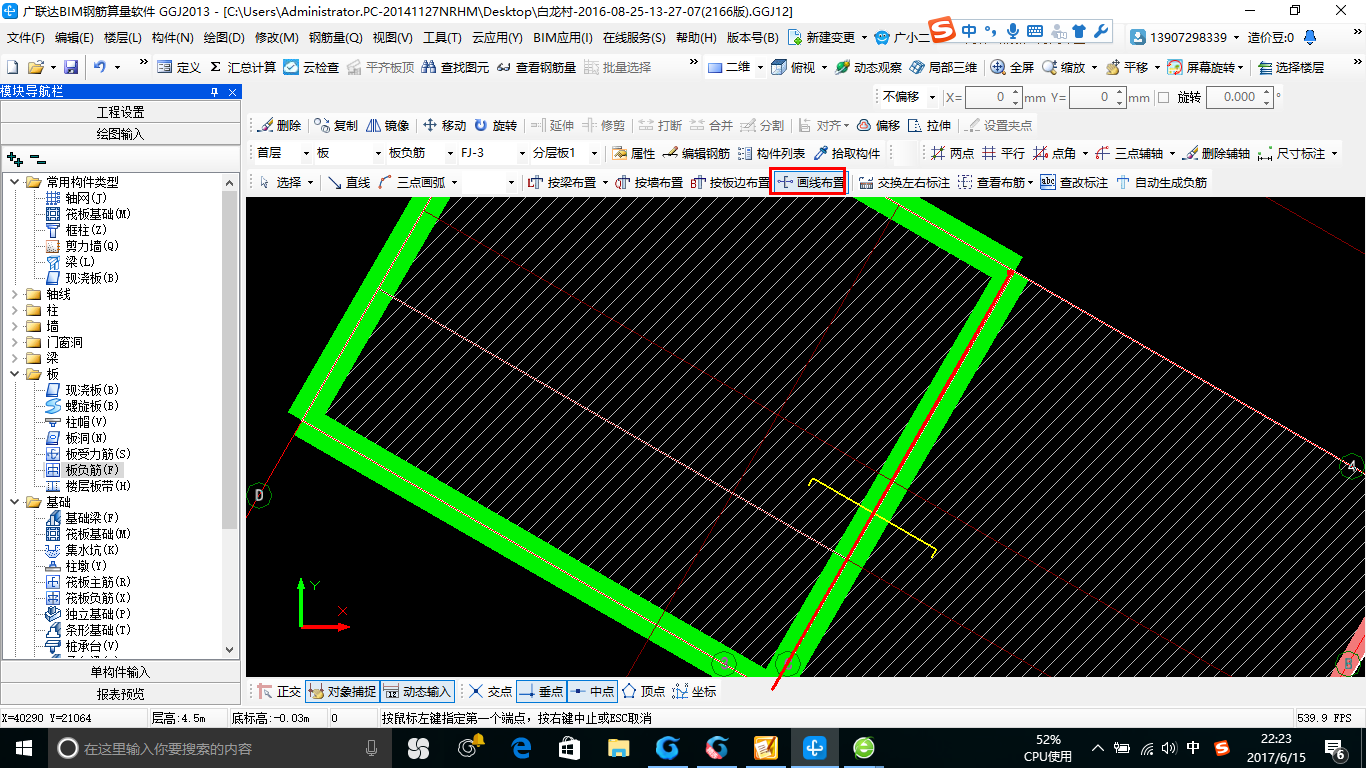
Task: Open 绘图(D) menu
Action: (x=223, y=38)
